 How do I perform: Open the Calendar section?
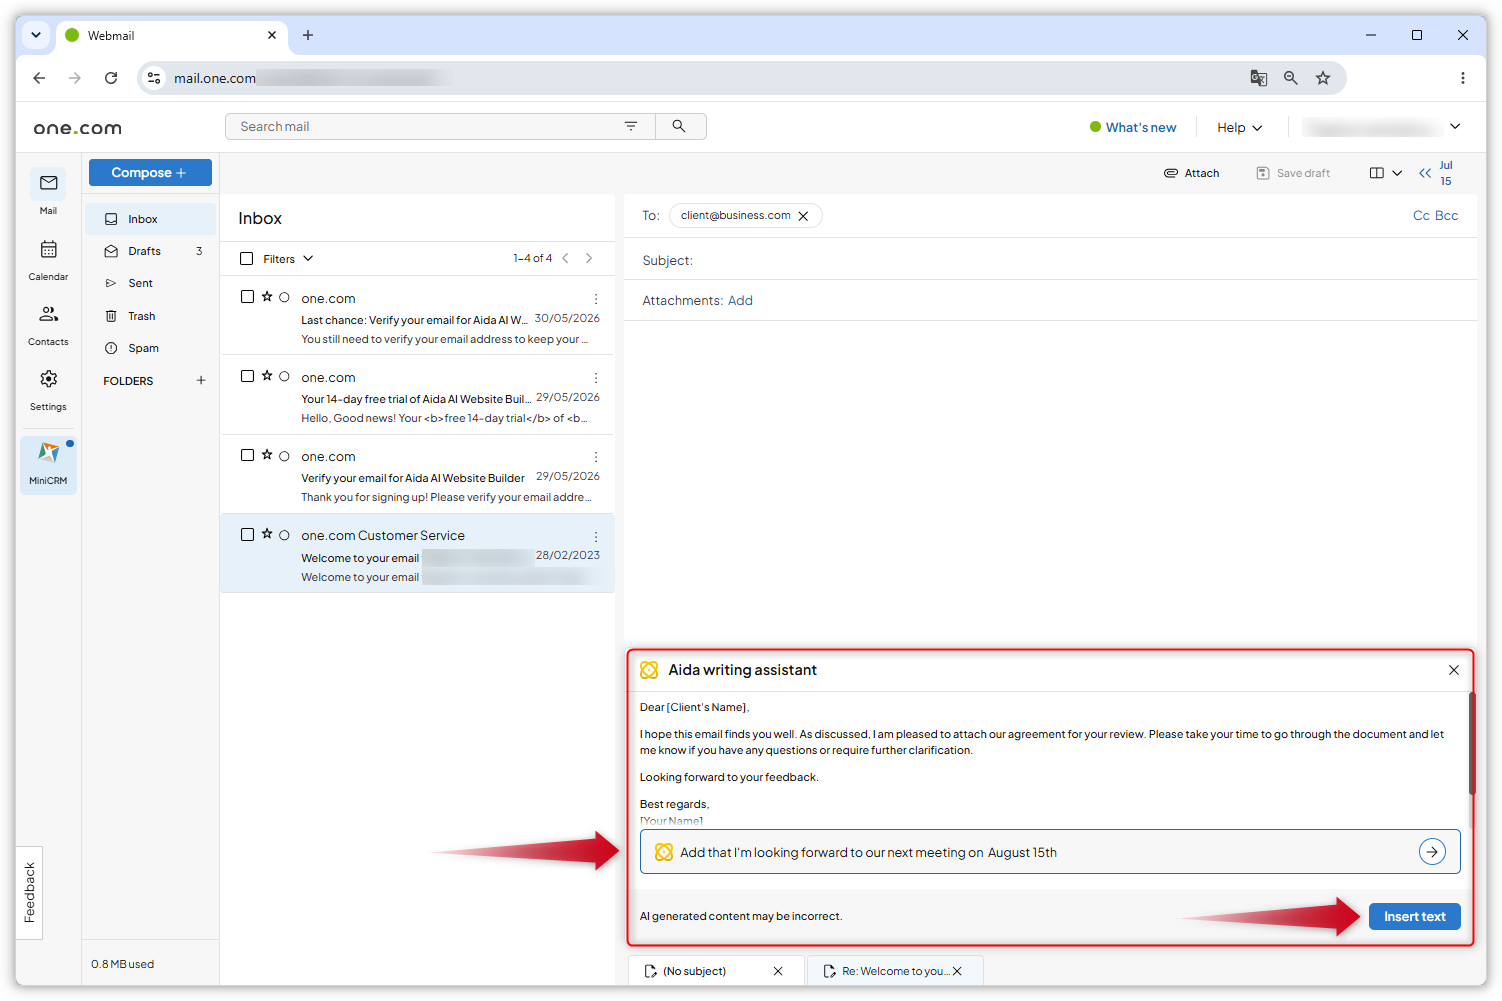coord(48,260)
